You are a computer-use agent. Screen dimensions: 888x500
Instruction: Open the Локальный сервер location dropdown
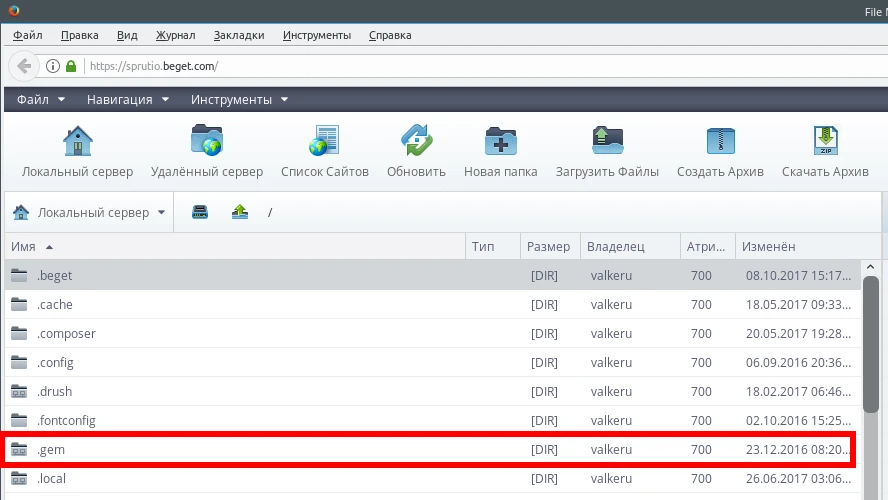tap(89, 213)
